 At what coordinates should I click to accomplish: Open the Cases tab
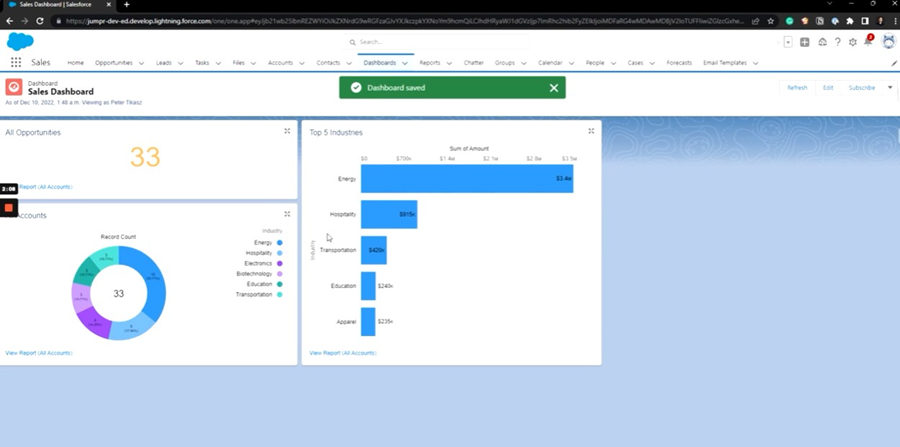click(x=635, y=63)
